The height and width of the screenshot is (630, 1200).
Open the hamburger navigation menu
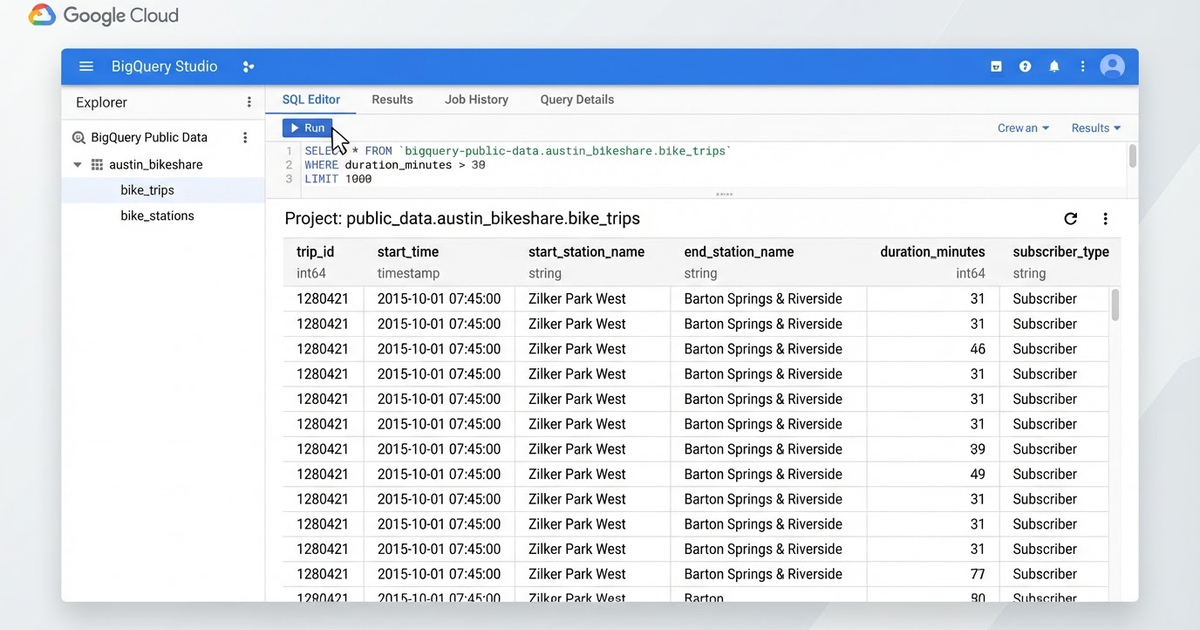coord(86,67)
